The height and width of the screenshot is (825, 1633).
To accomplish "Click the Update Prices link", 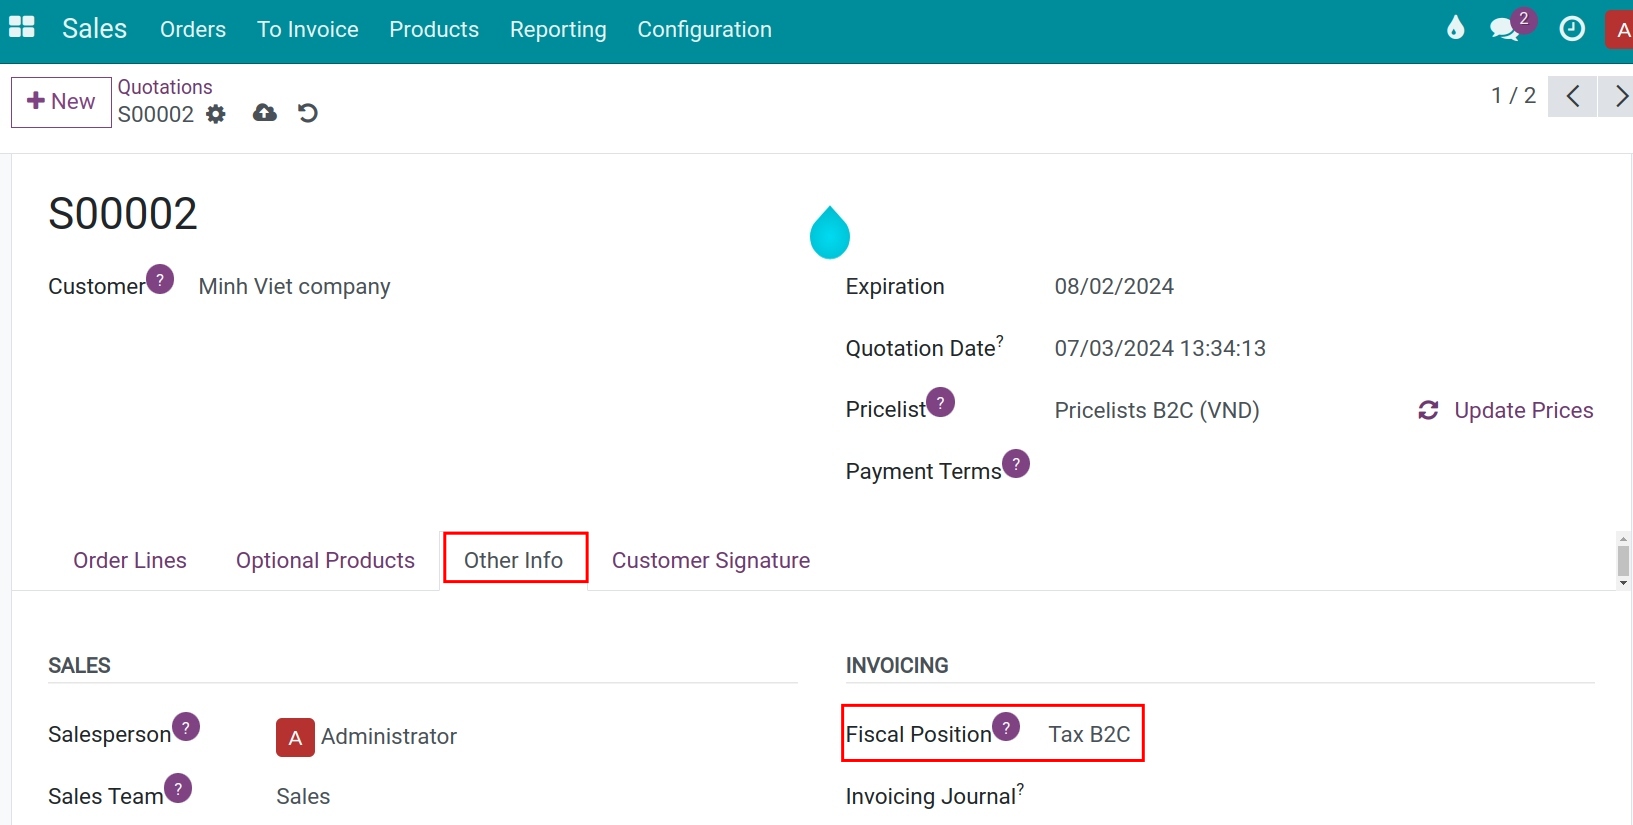I will tap(1523, 410).
